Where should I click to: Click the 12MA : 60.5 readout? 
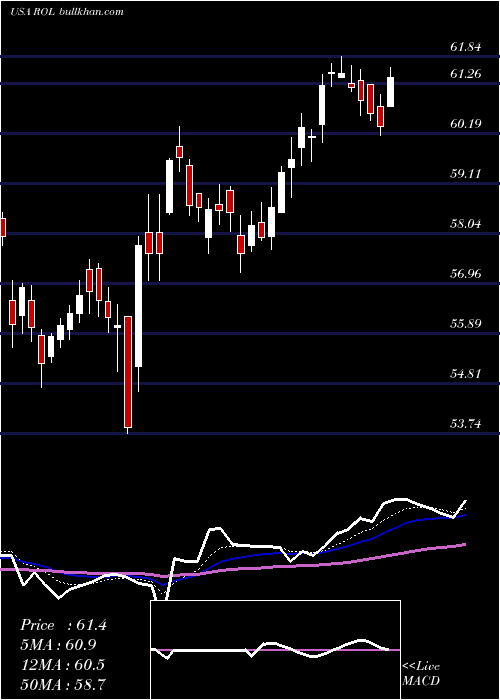tap(62, 664)
